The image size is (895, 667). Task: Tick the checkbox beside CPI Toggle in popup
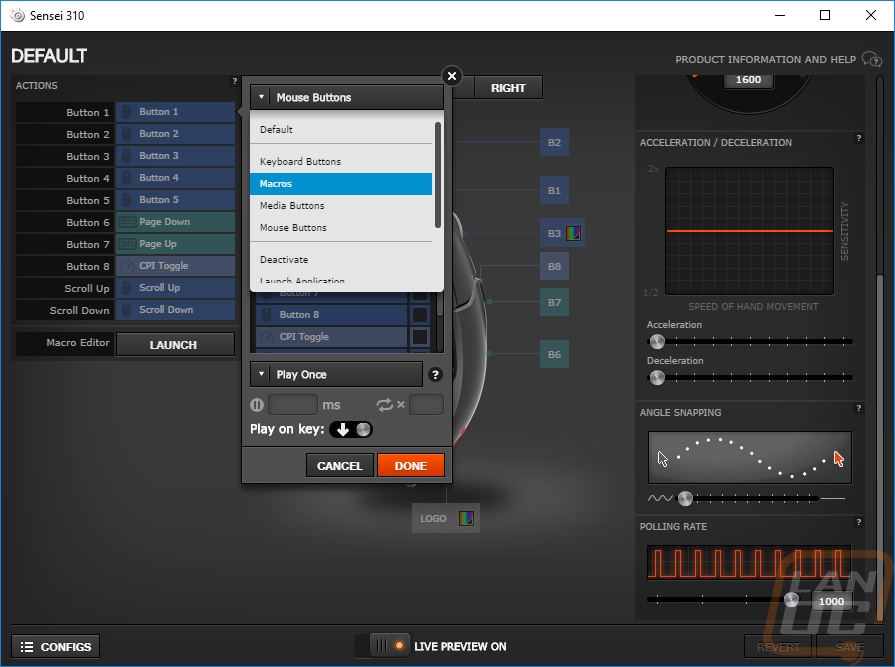[x=420, y=337]
